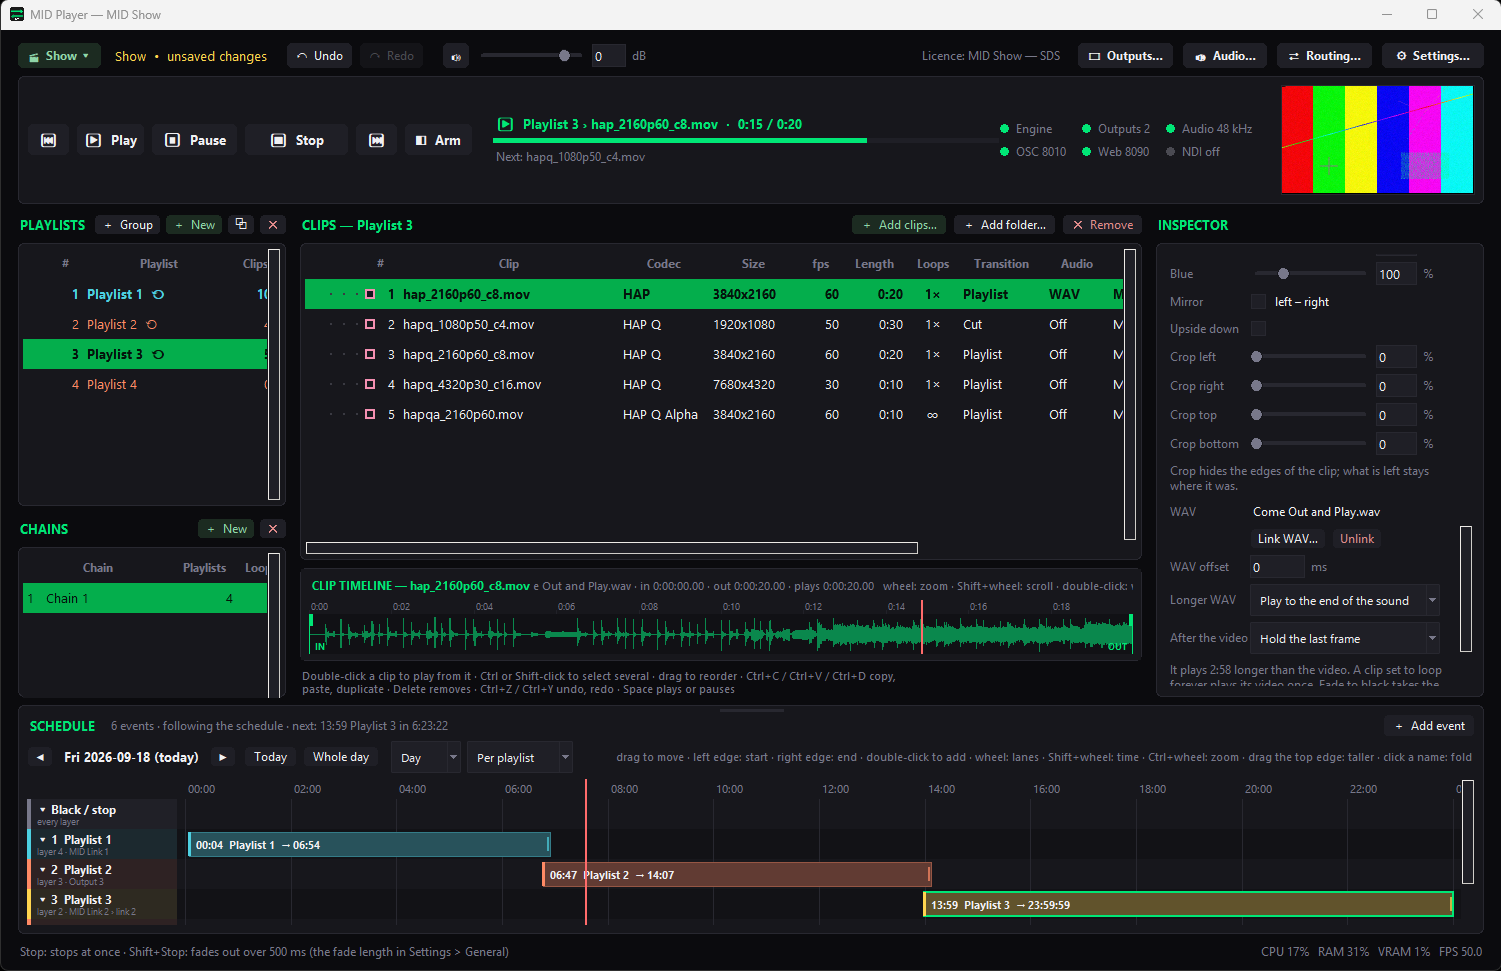The width and height of the screenshot is (1501, 971).
Task: Select the hapq_2160p60_c8.mov clip row
Action: (x=714, y=355)
